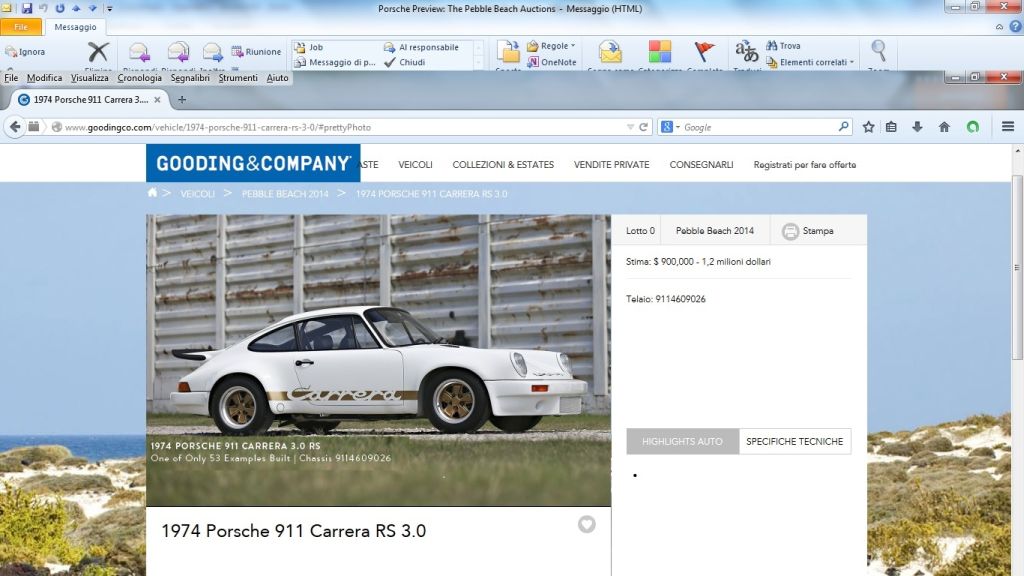Go to the next item with the down arrow
Viewport: 1024px width, 576px height.
[92, 8]
